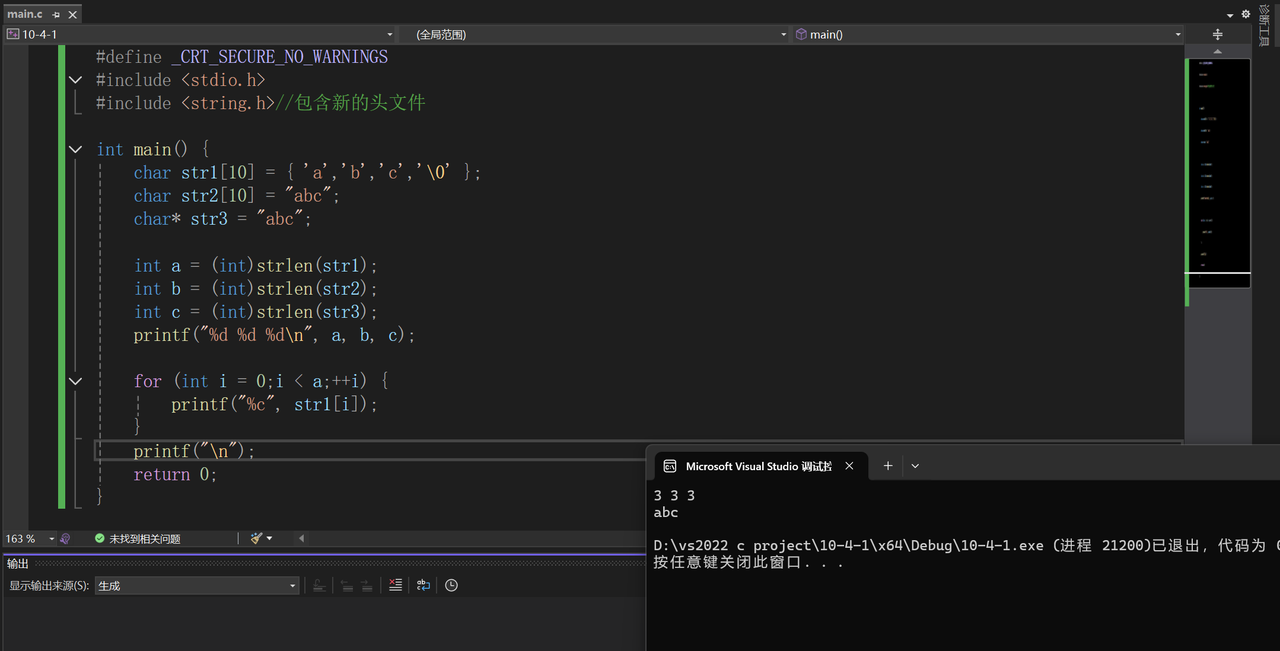Screen dimensions: 1280x651
Task: Click the find message in code icon
Action: pyautogui.click(x=318, y=586)
